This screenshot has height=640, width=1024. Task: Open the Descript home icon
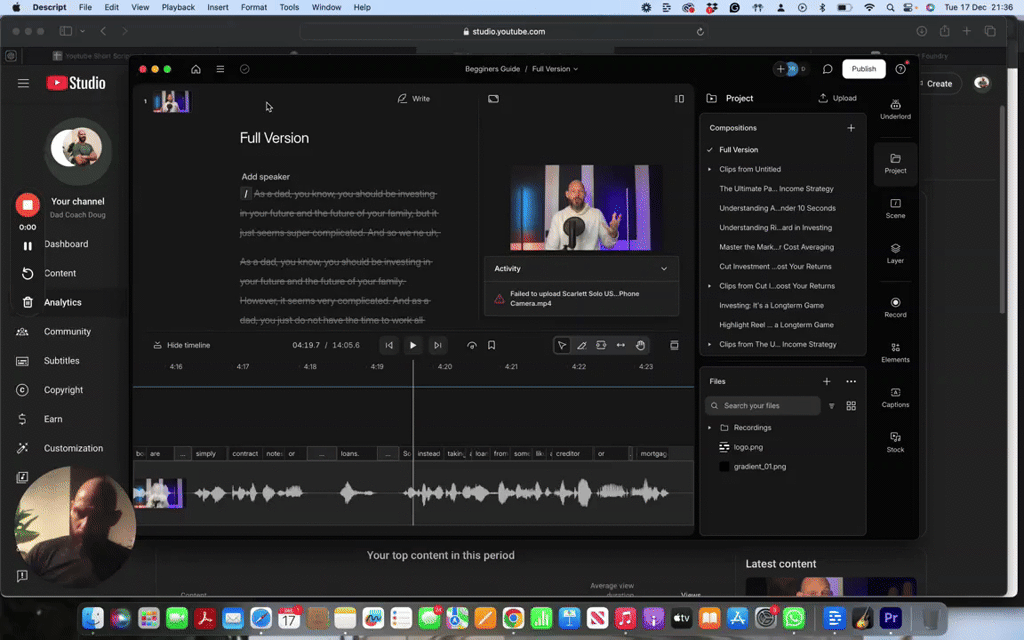pyautogui.click(x=196, y=69)
